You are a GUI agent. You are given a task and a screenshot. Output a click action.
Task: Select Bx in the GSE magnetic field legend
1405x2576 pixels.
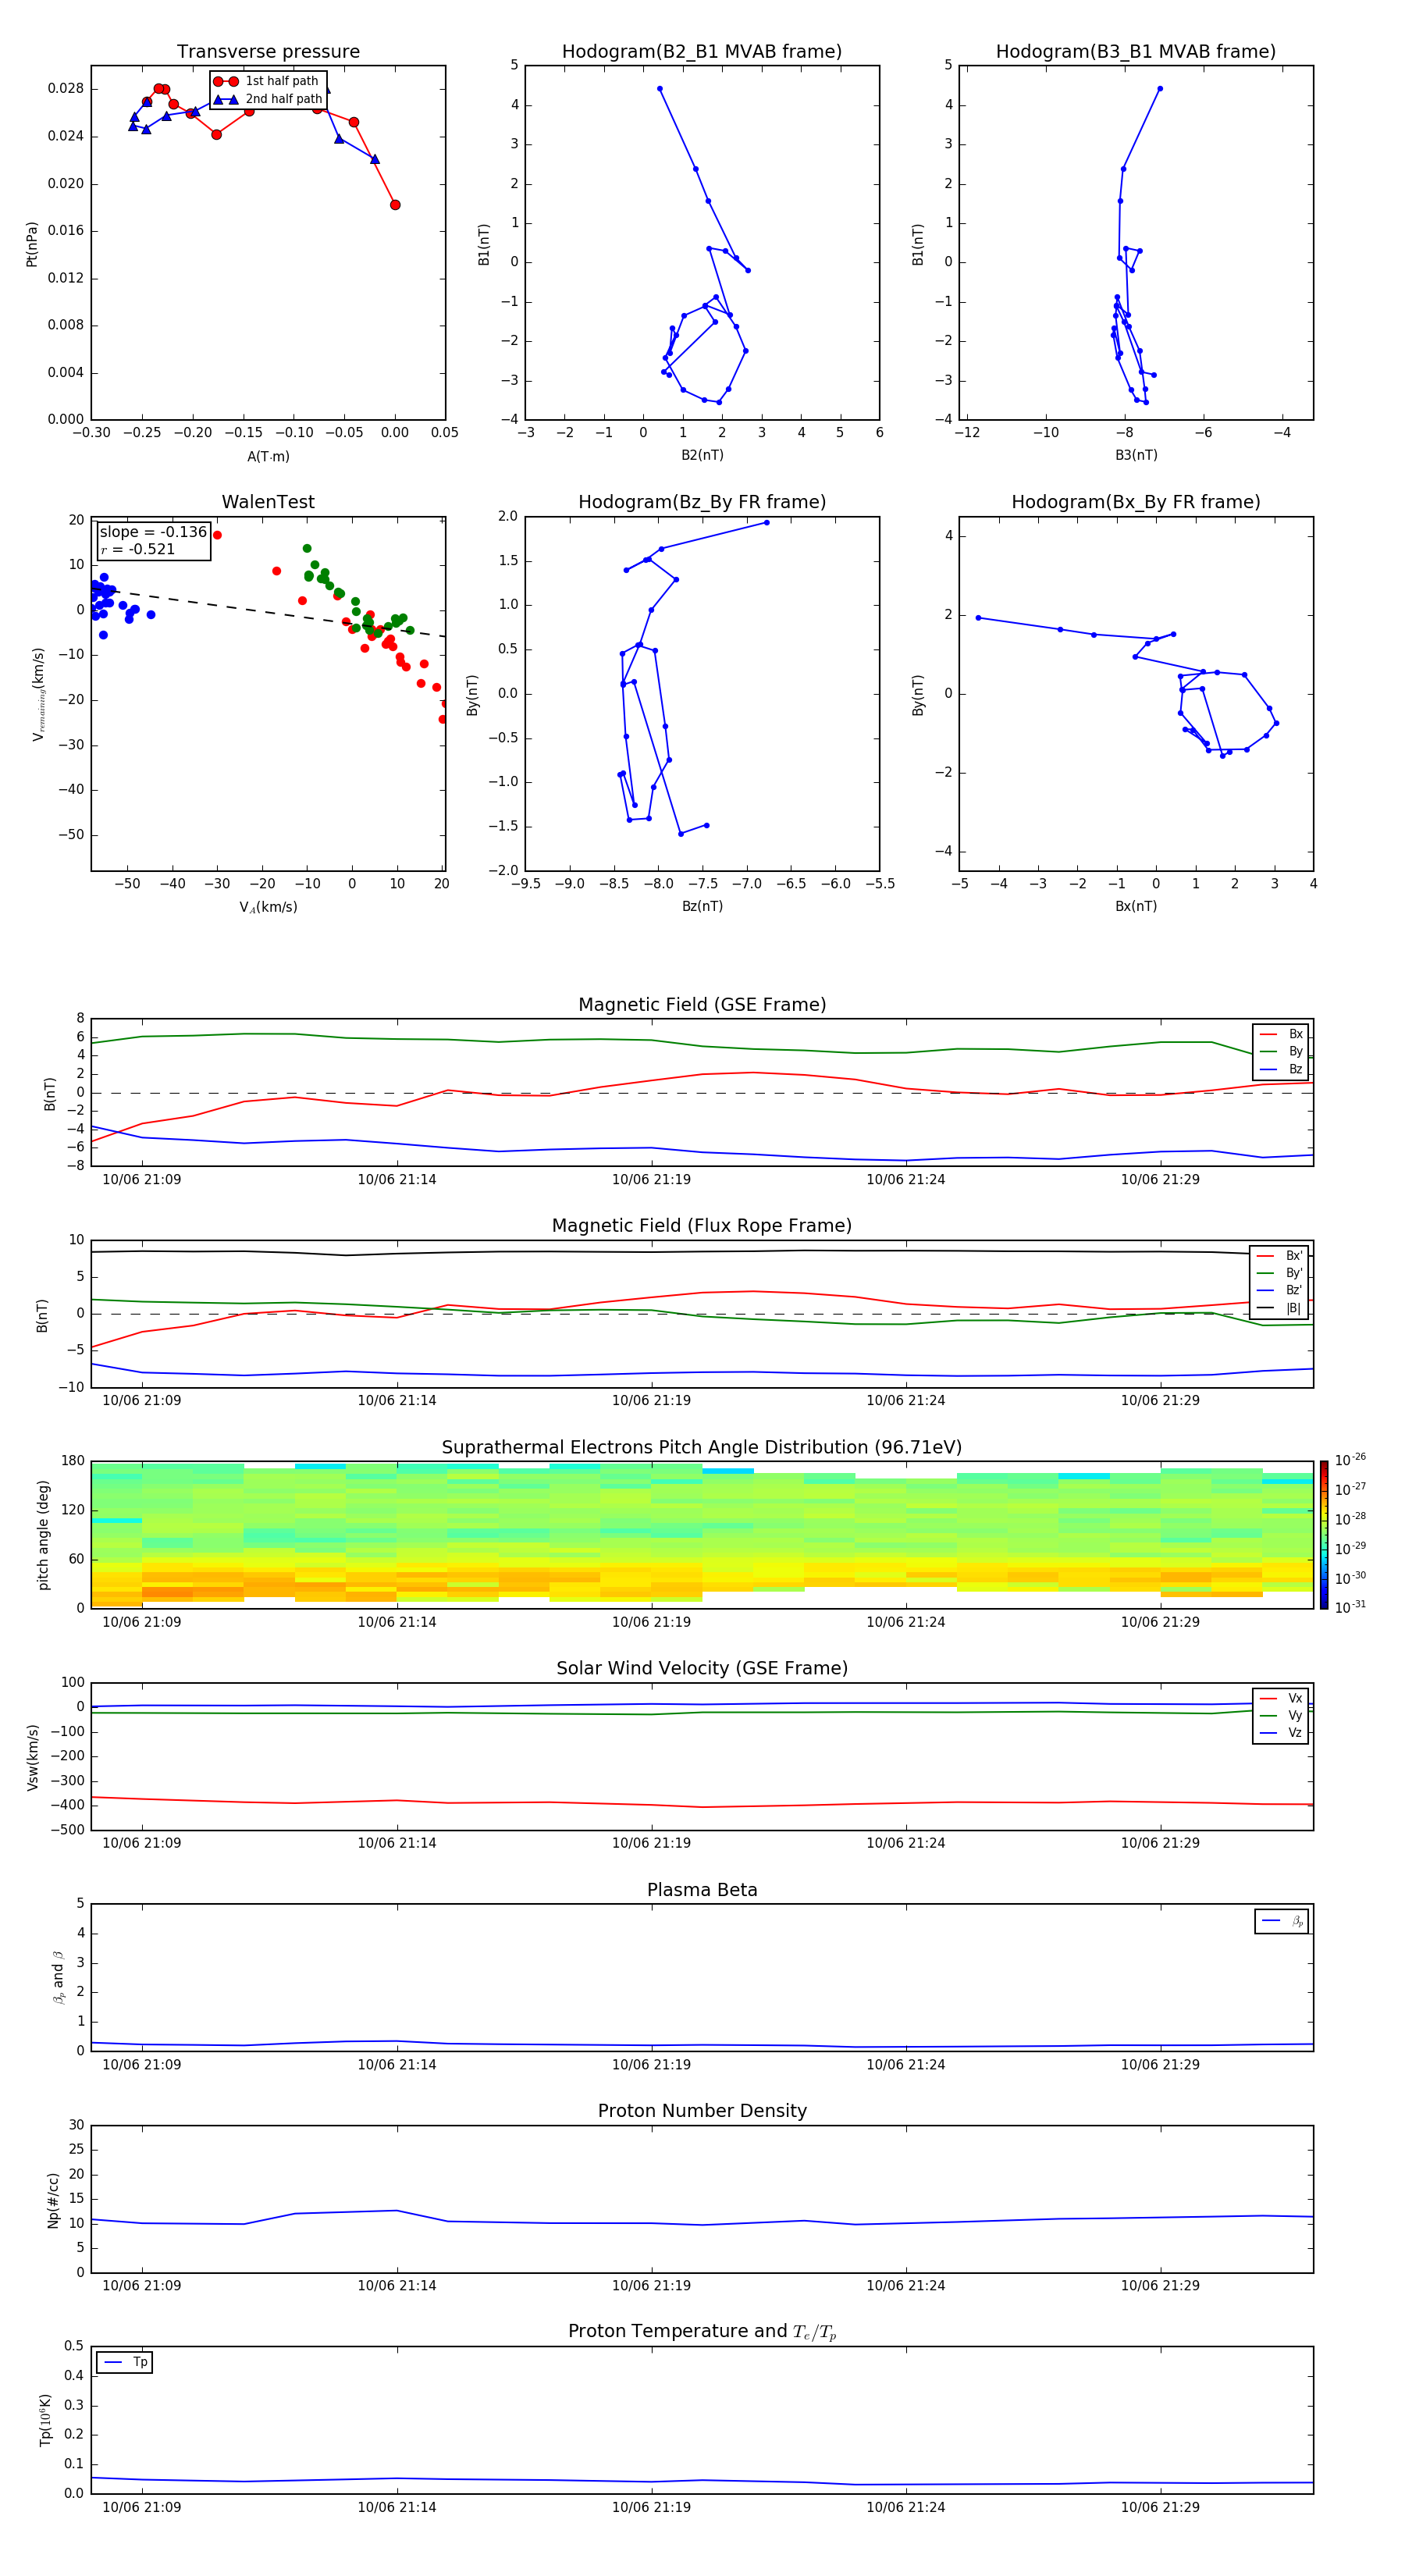(1281, 1034)
